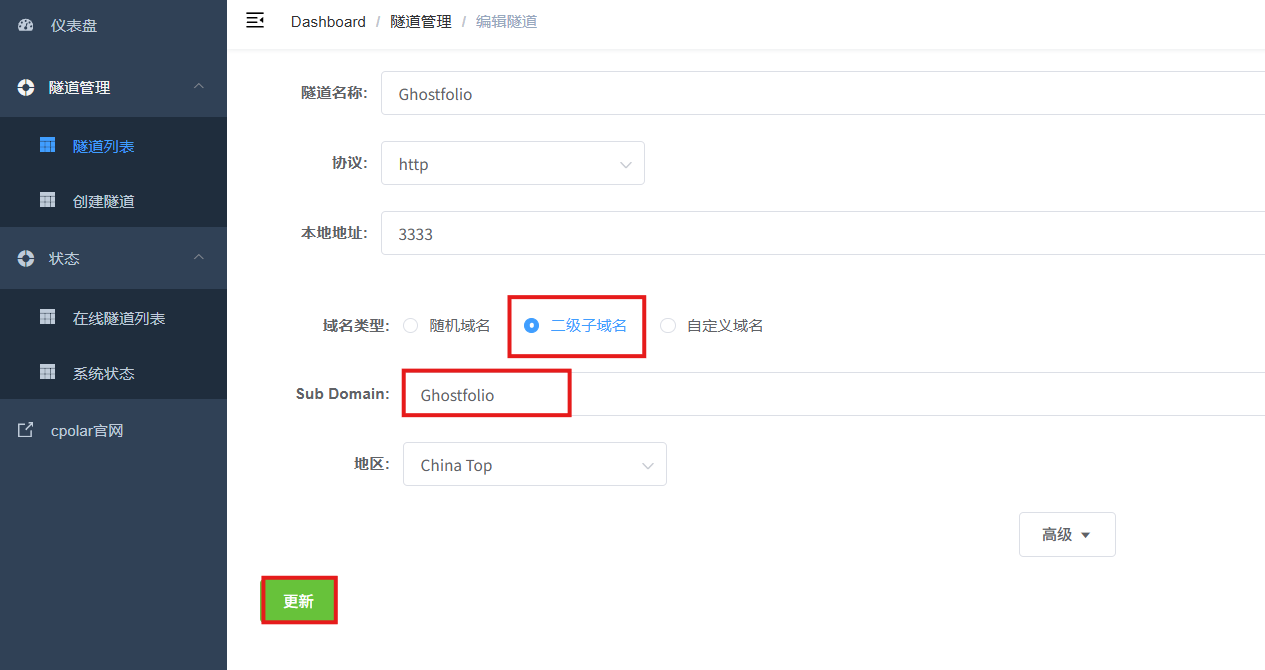Viewport: 1265px width, 670px height.
Task: Click the table icon beside 在线隧道列表
Action: [x=47, y=317]
